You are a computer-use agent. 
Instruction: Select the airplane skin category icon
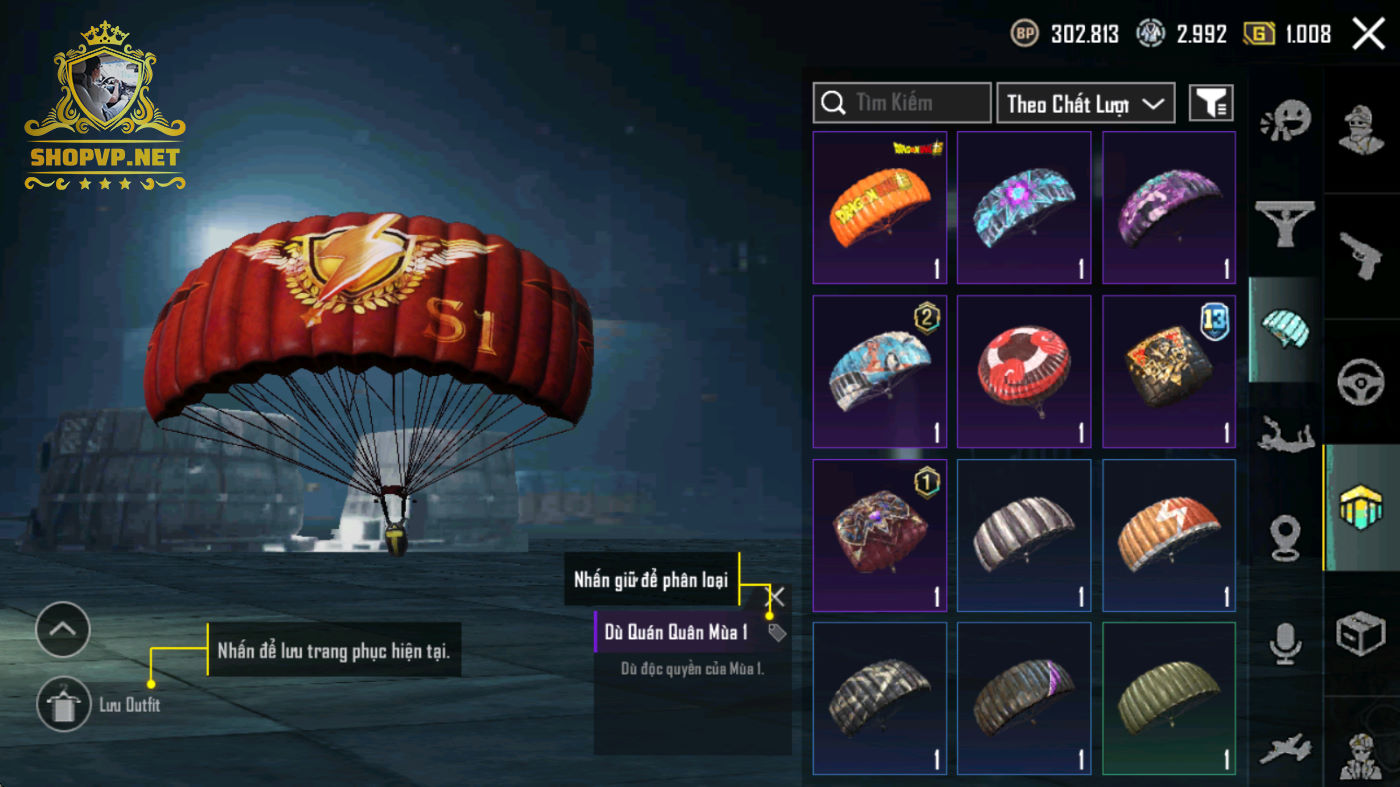(1285, 746)
